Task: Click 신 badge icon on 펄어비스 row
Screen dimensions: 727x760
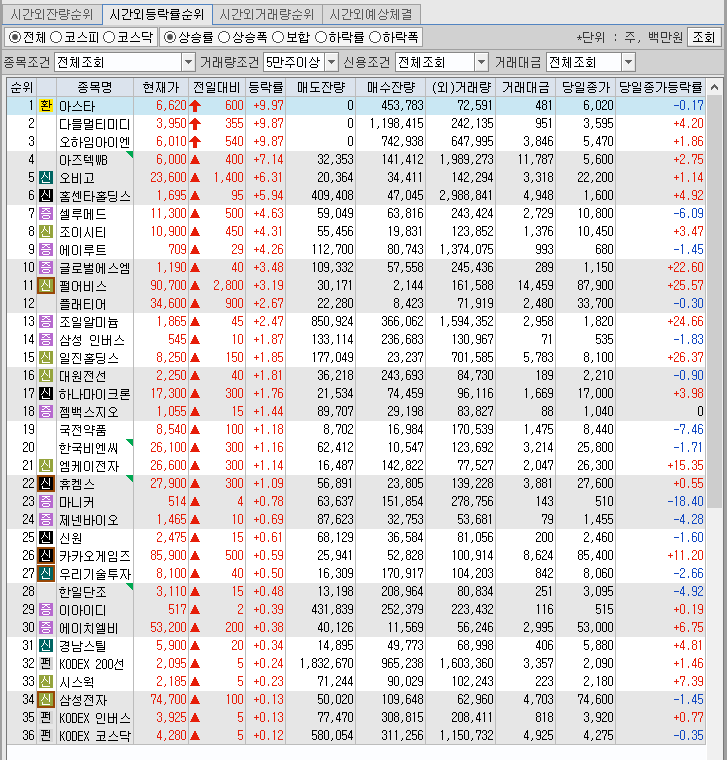Action: (46, 285)
